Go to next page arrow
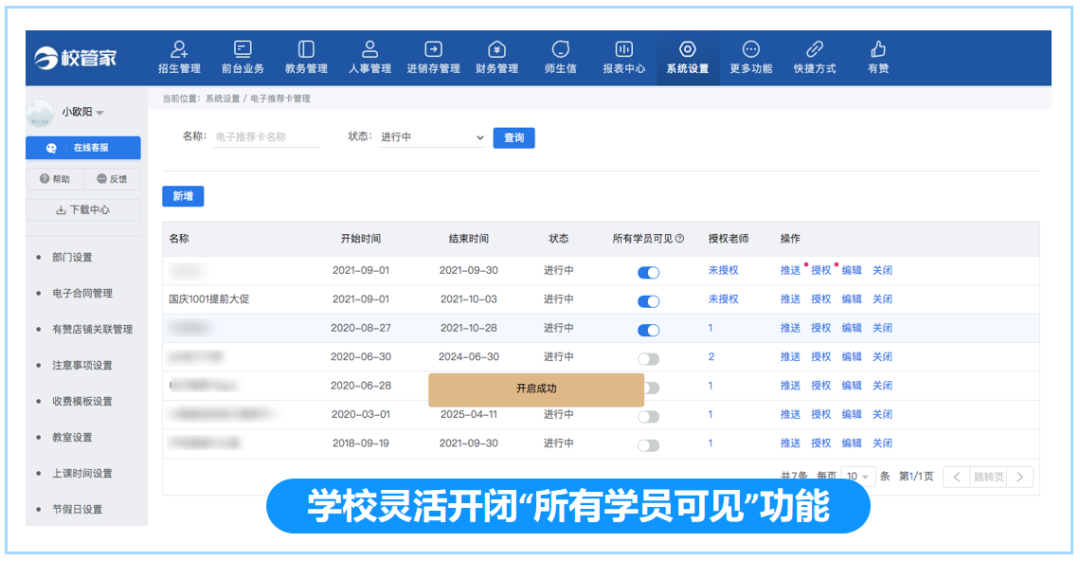Viewport: 1080px width, 561px height. [x=1020, y=477]
